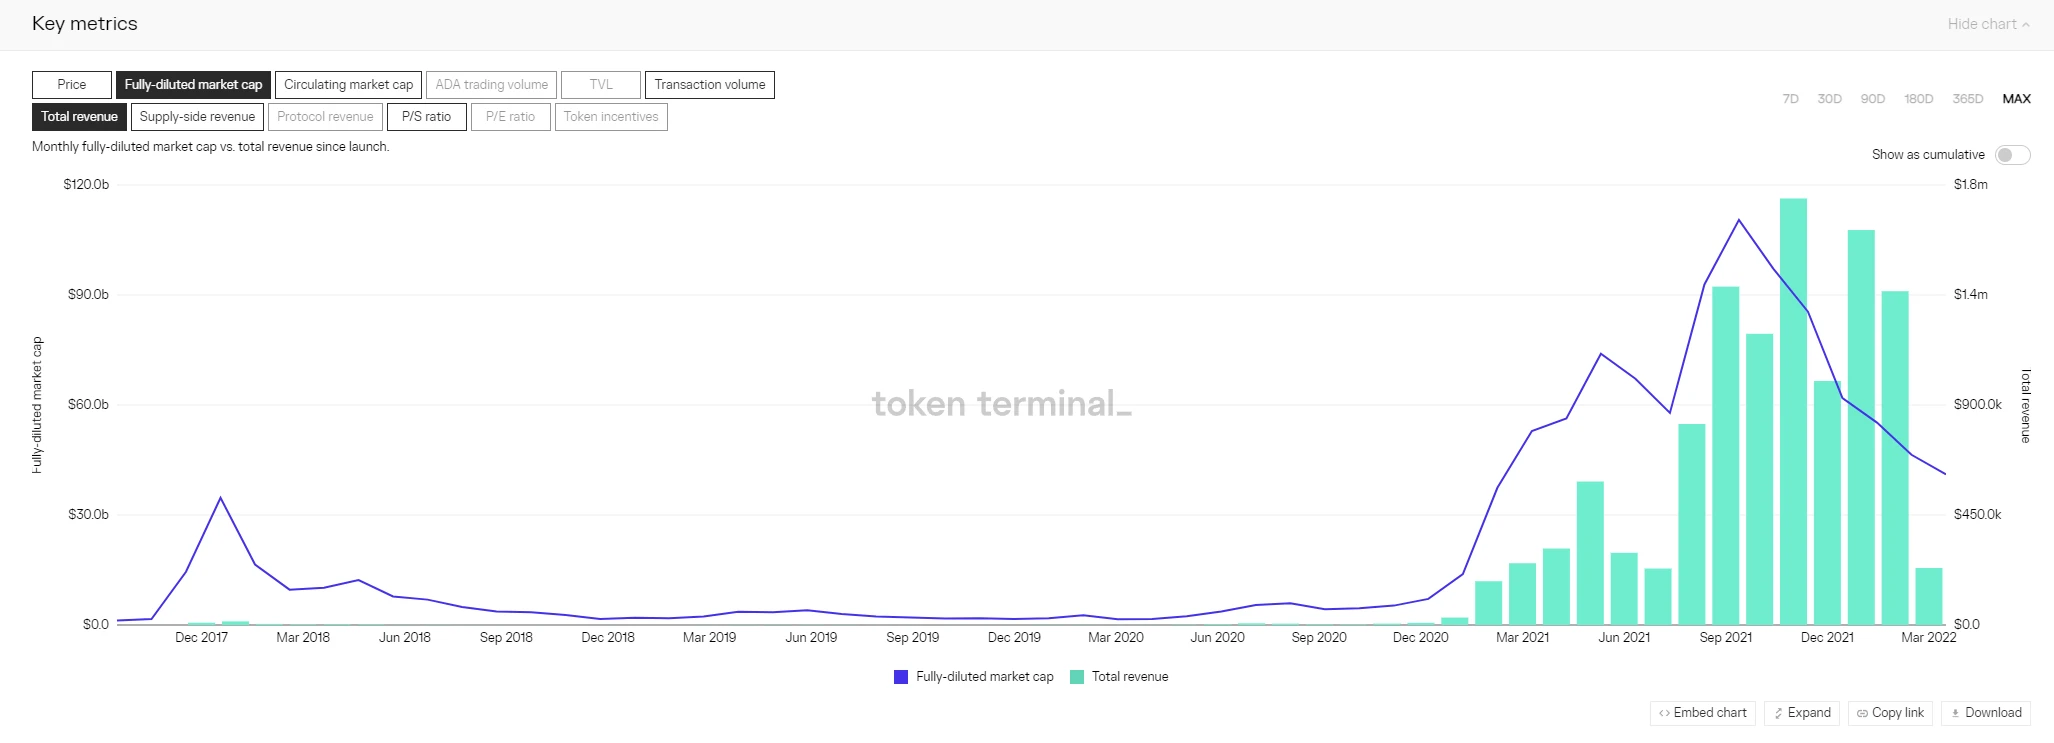Select the 90D time range

pyautogui.click(x=1872, y=99)
